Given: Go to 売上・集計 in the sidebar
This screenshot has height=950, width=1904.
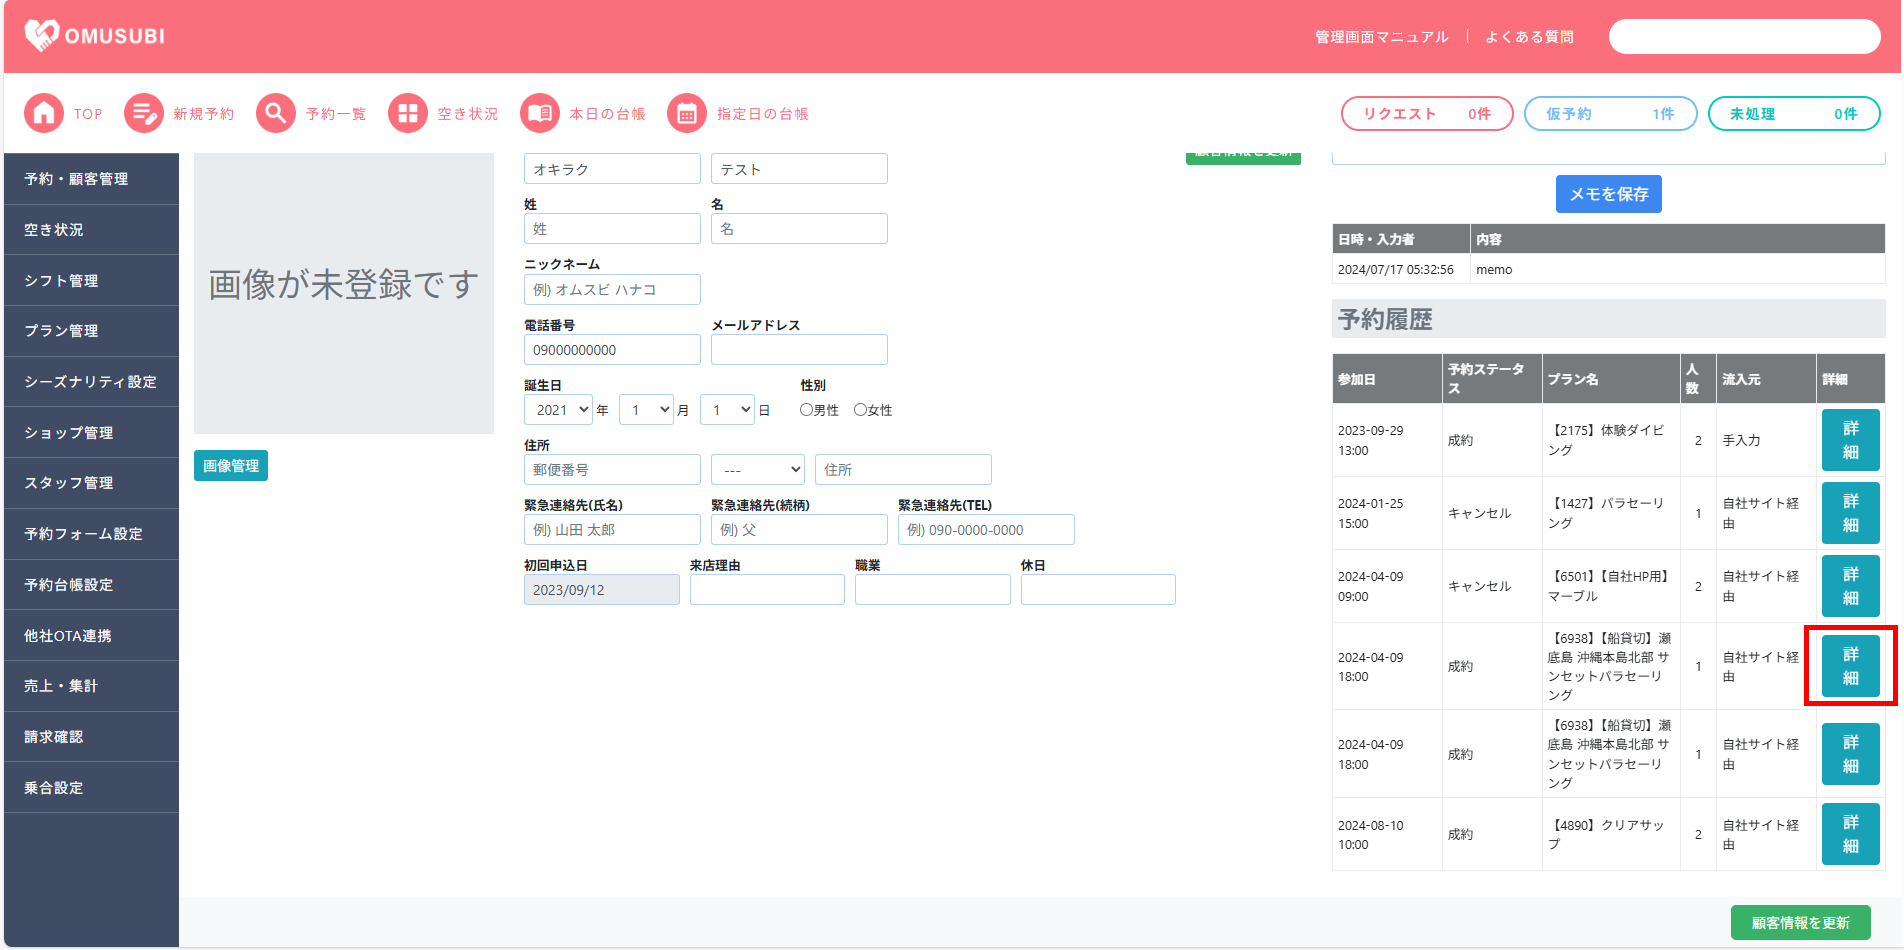Looking at the screenshot, I should point(91,686).
